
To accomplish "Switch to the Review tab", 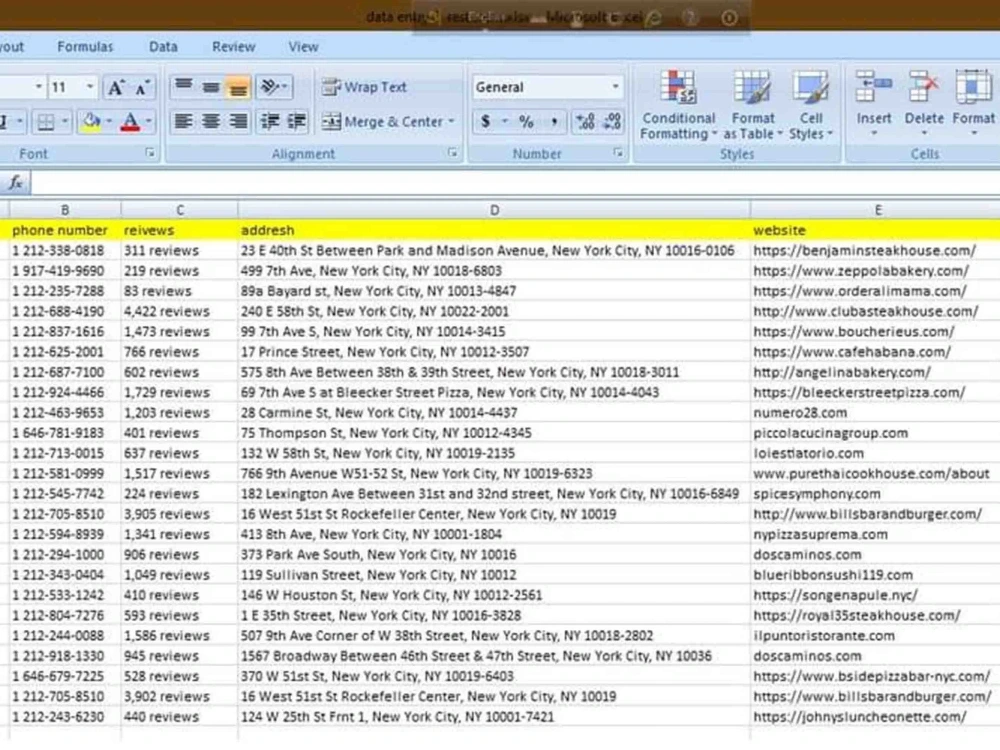I will (233, 47).
